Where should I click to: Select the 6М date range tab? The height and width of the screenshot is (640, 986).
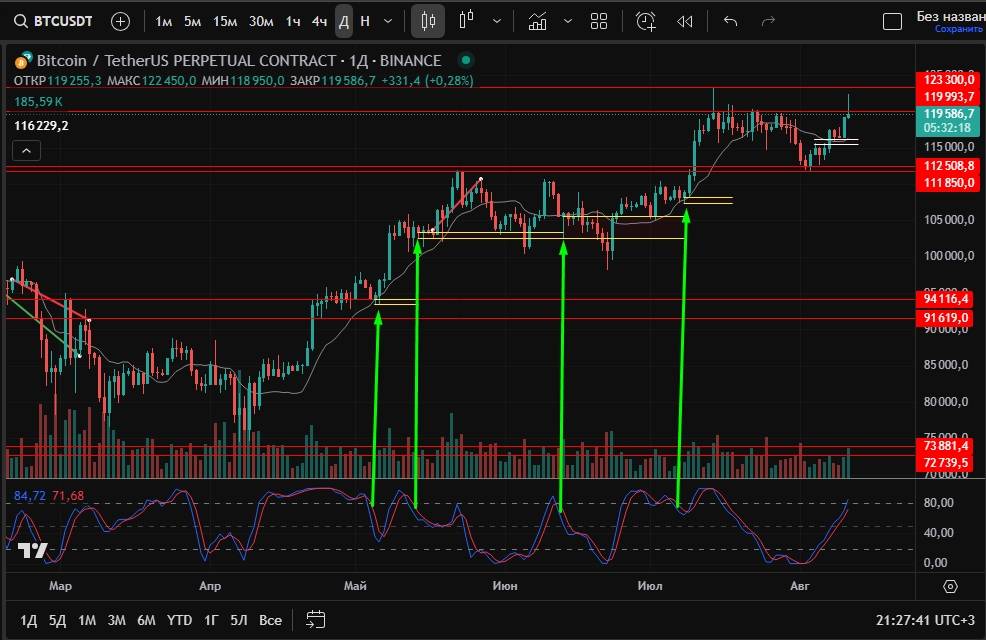(146, 620)
